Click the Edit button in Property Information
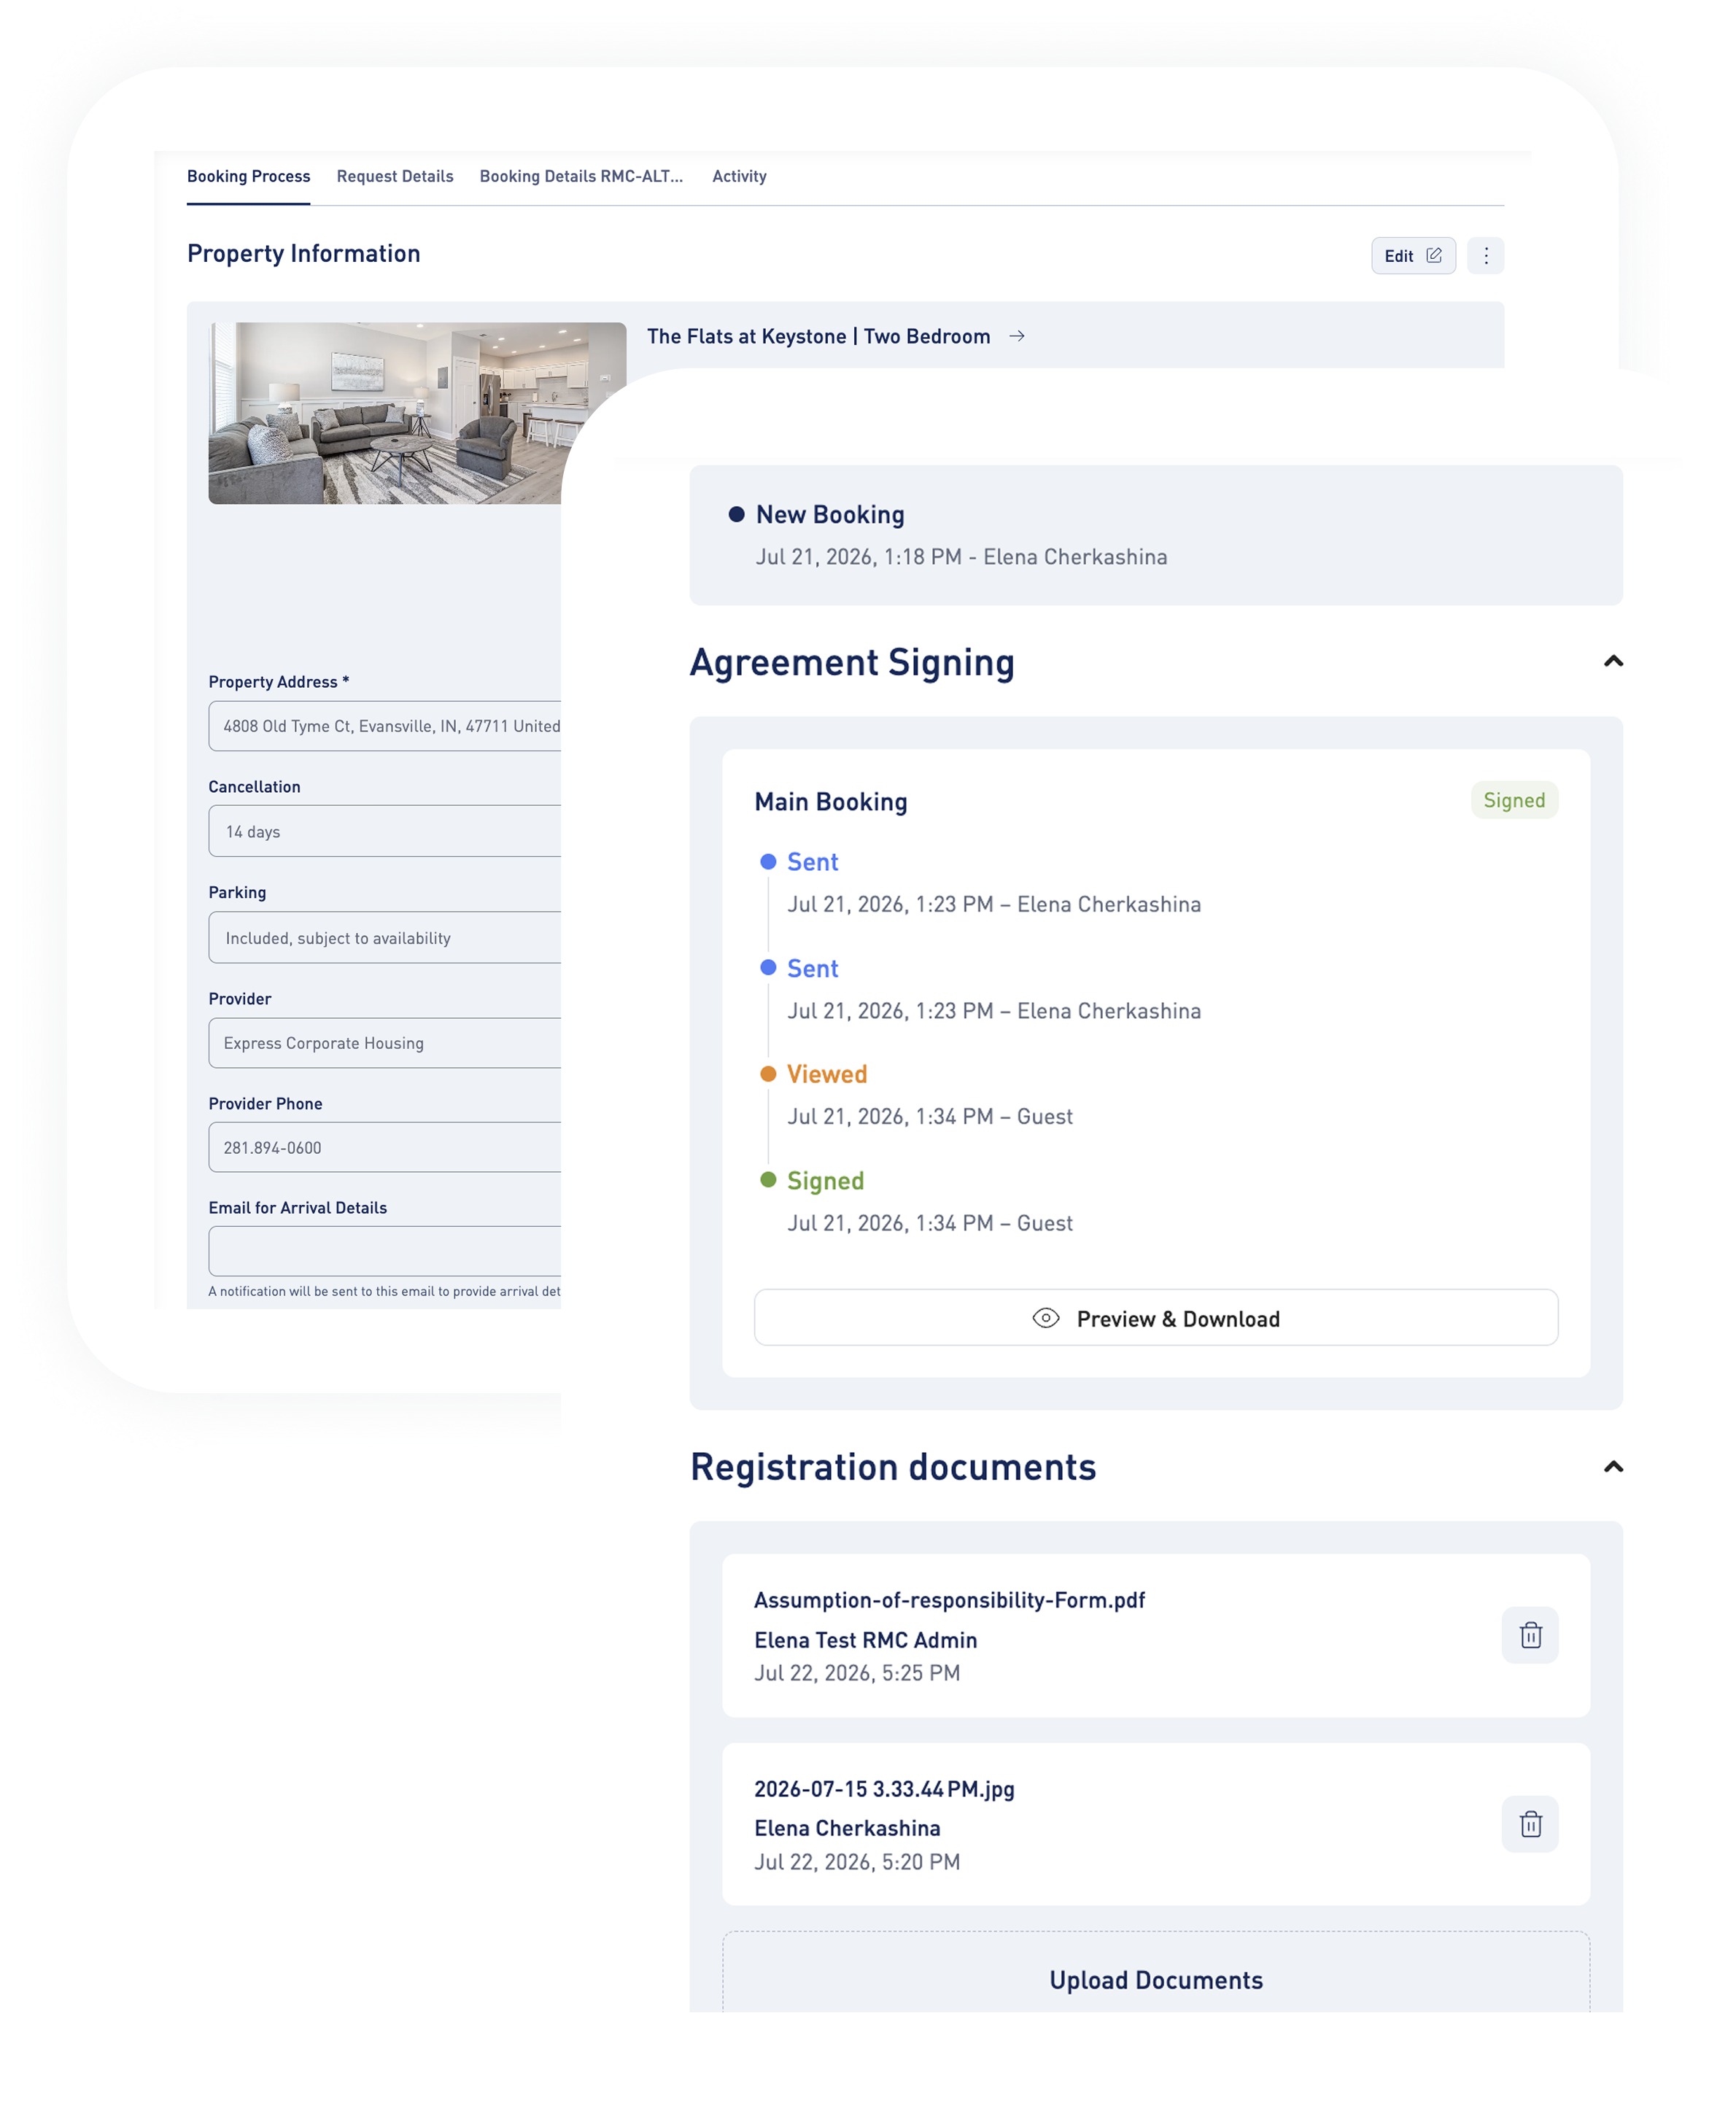The image size is (1736, 2102). [1413, 256]
